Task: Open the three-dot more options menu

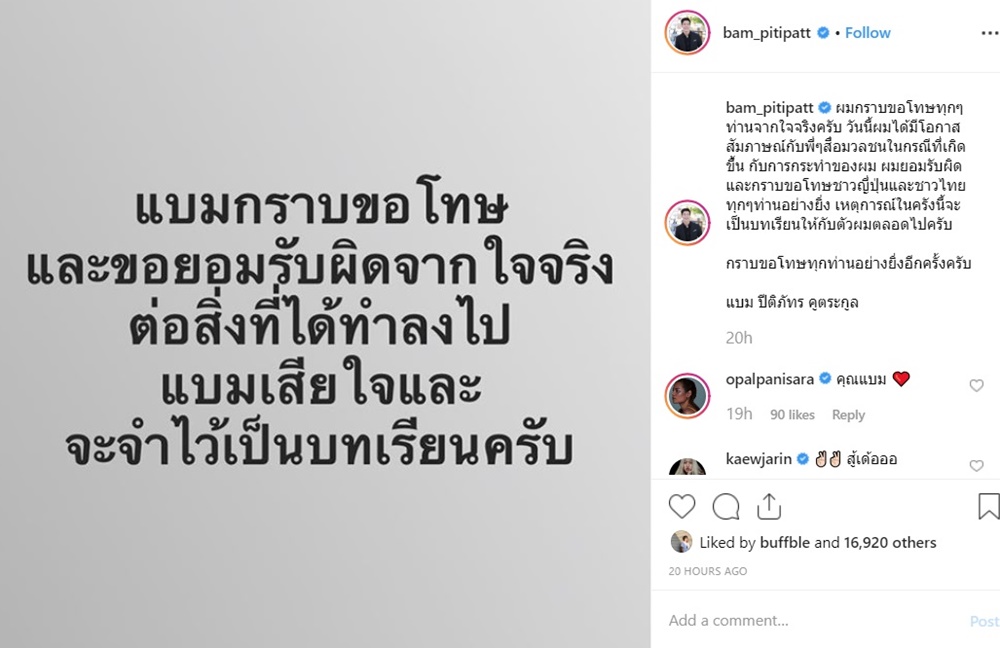Action: 990,33
